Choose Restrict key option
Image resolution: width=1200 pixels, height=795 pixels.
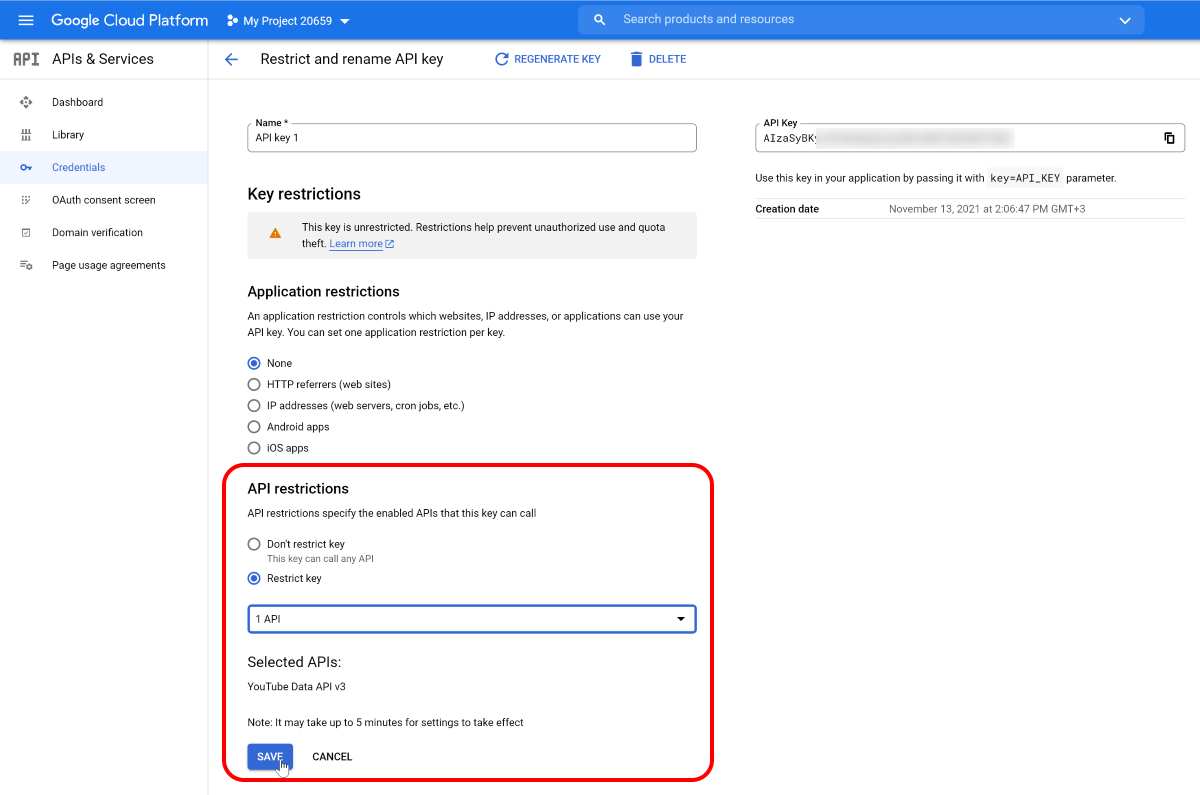coord(254,578)
